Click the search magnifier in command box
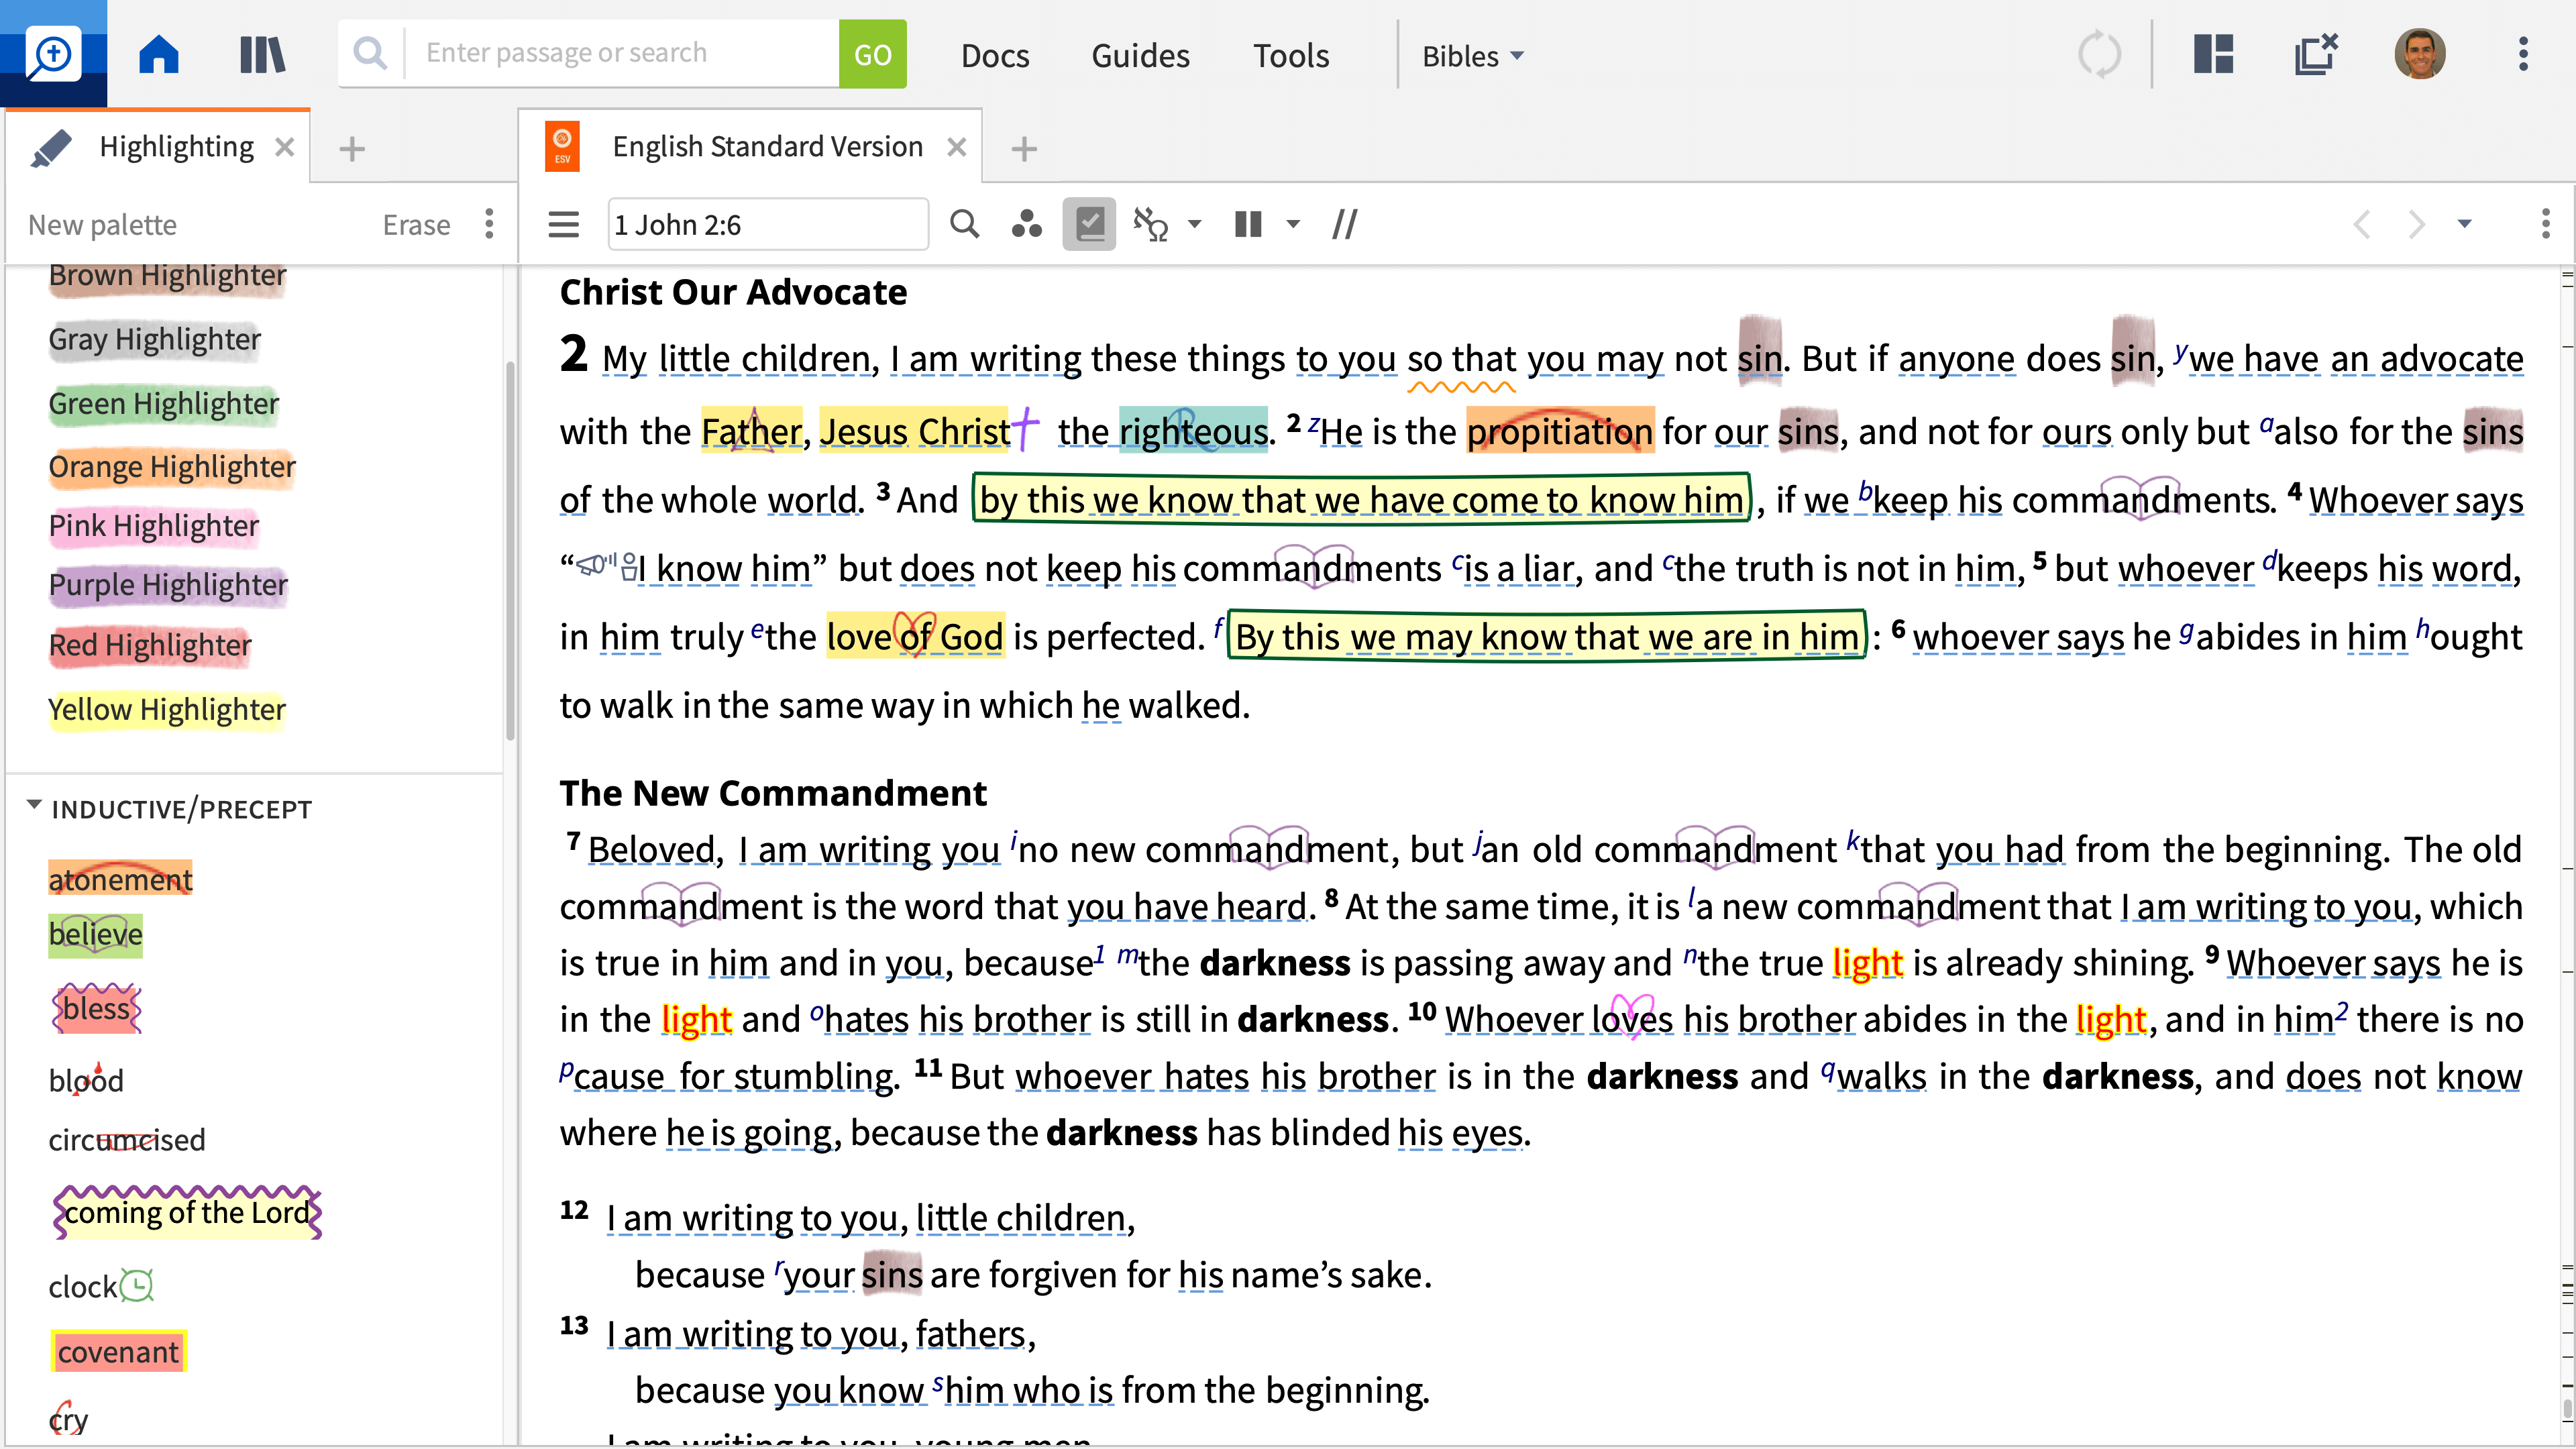 coord(370,54)
